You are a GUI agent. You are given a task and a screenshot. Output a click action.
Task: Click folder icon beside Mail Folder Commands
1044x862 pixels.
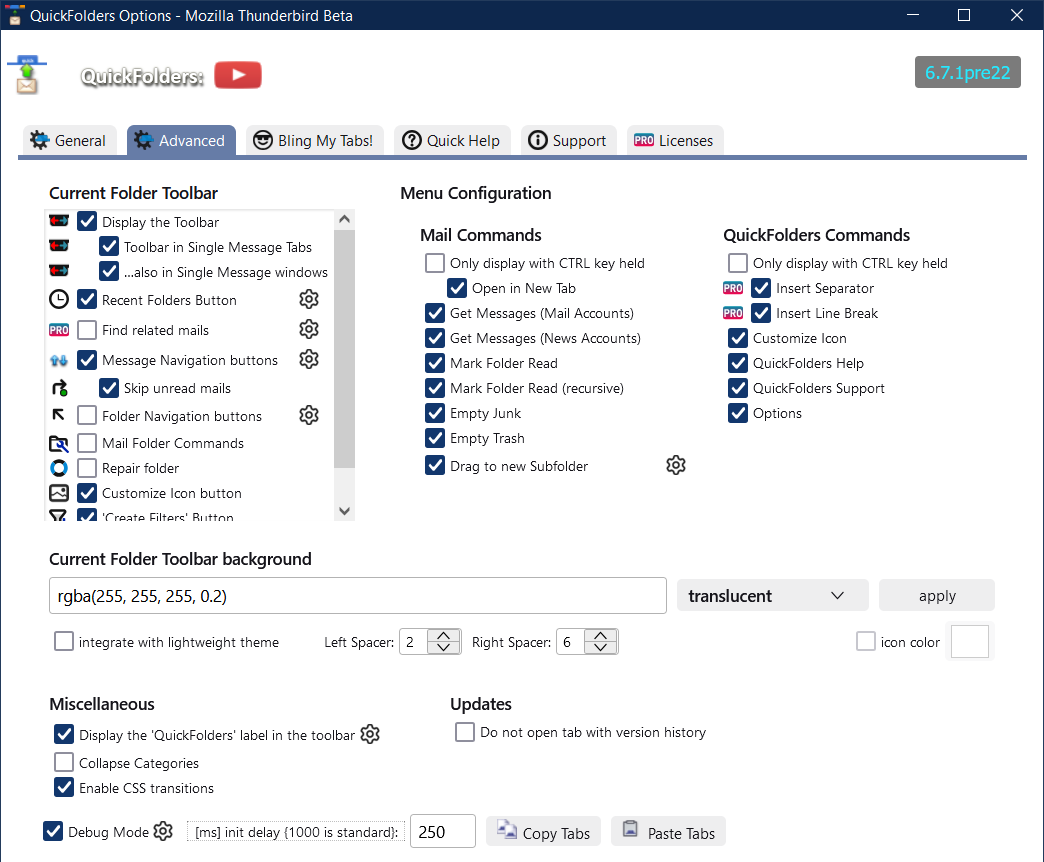click(59, 443)
